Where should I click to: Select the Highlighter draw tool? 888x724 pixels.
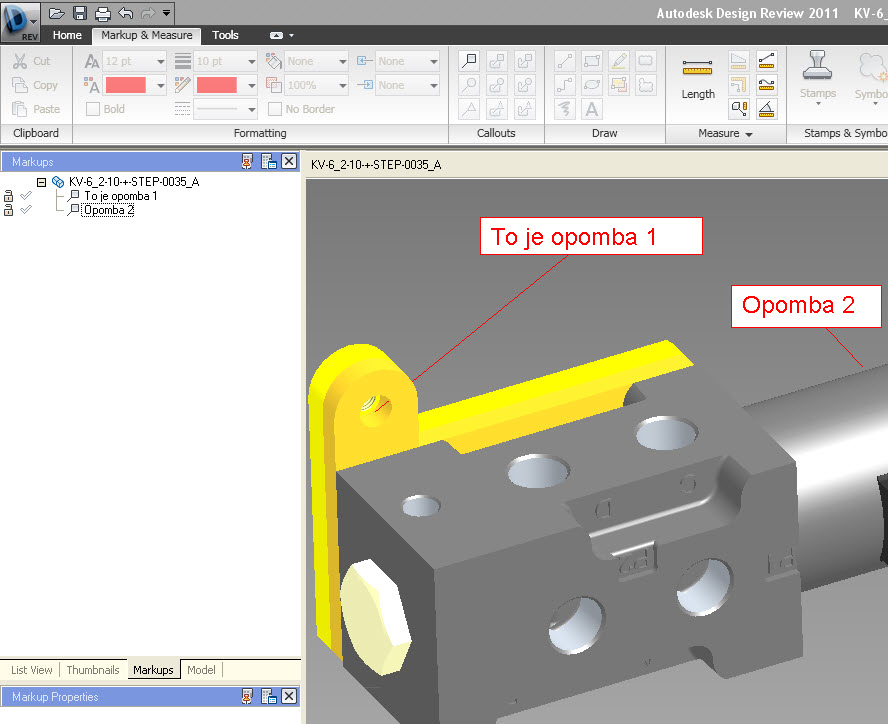[619, 61]
